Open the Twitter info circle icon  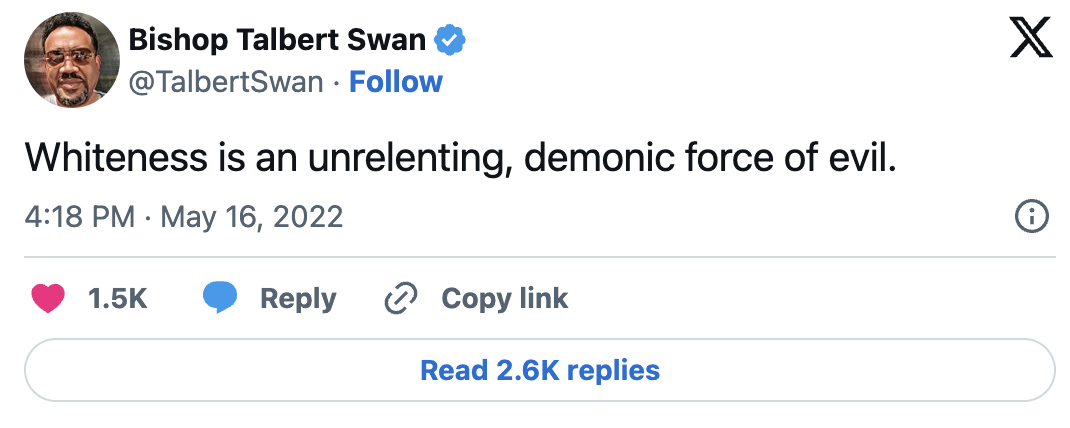pyautogui.click(x=1031, y=216)
